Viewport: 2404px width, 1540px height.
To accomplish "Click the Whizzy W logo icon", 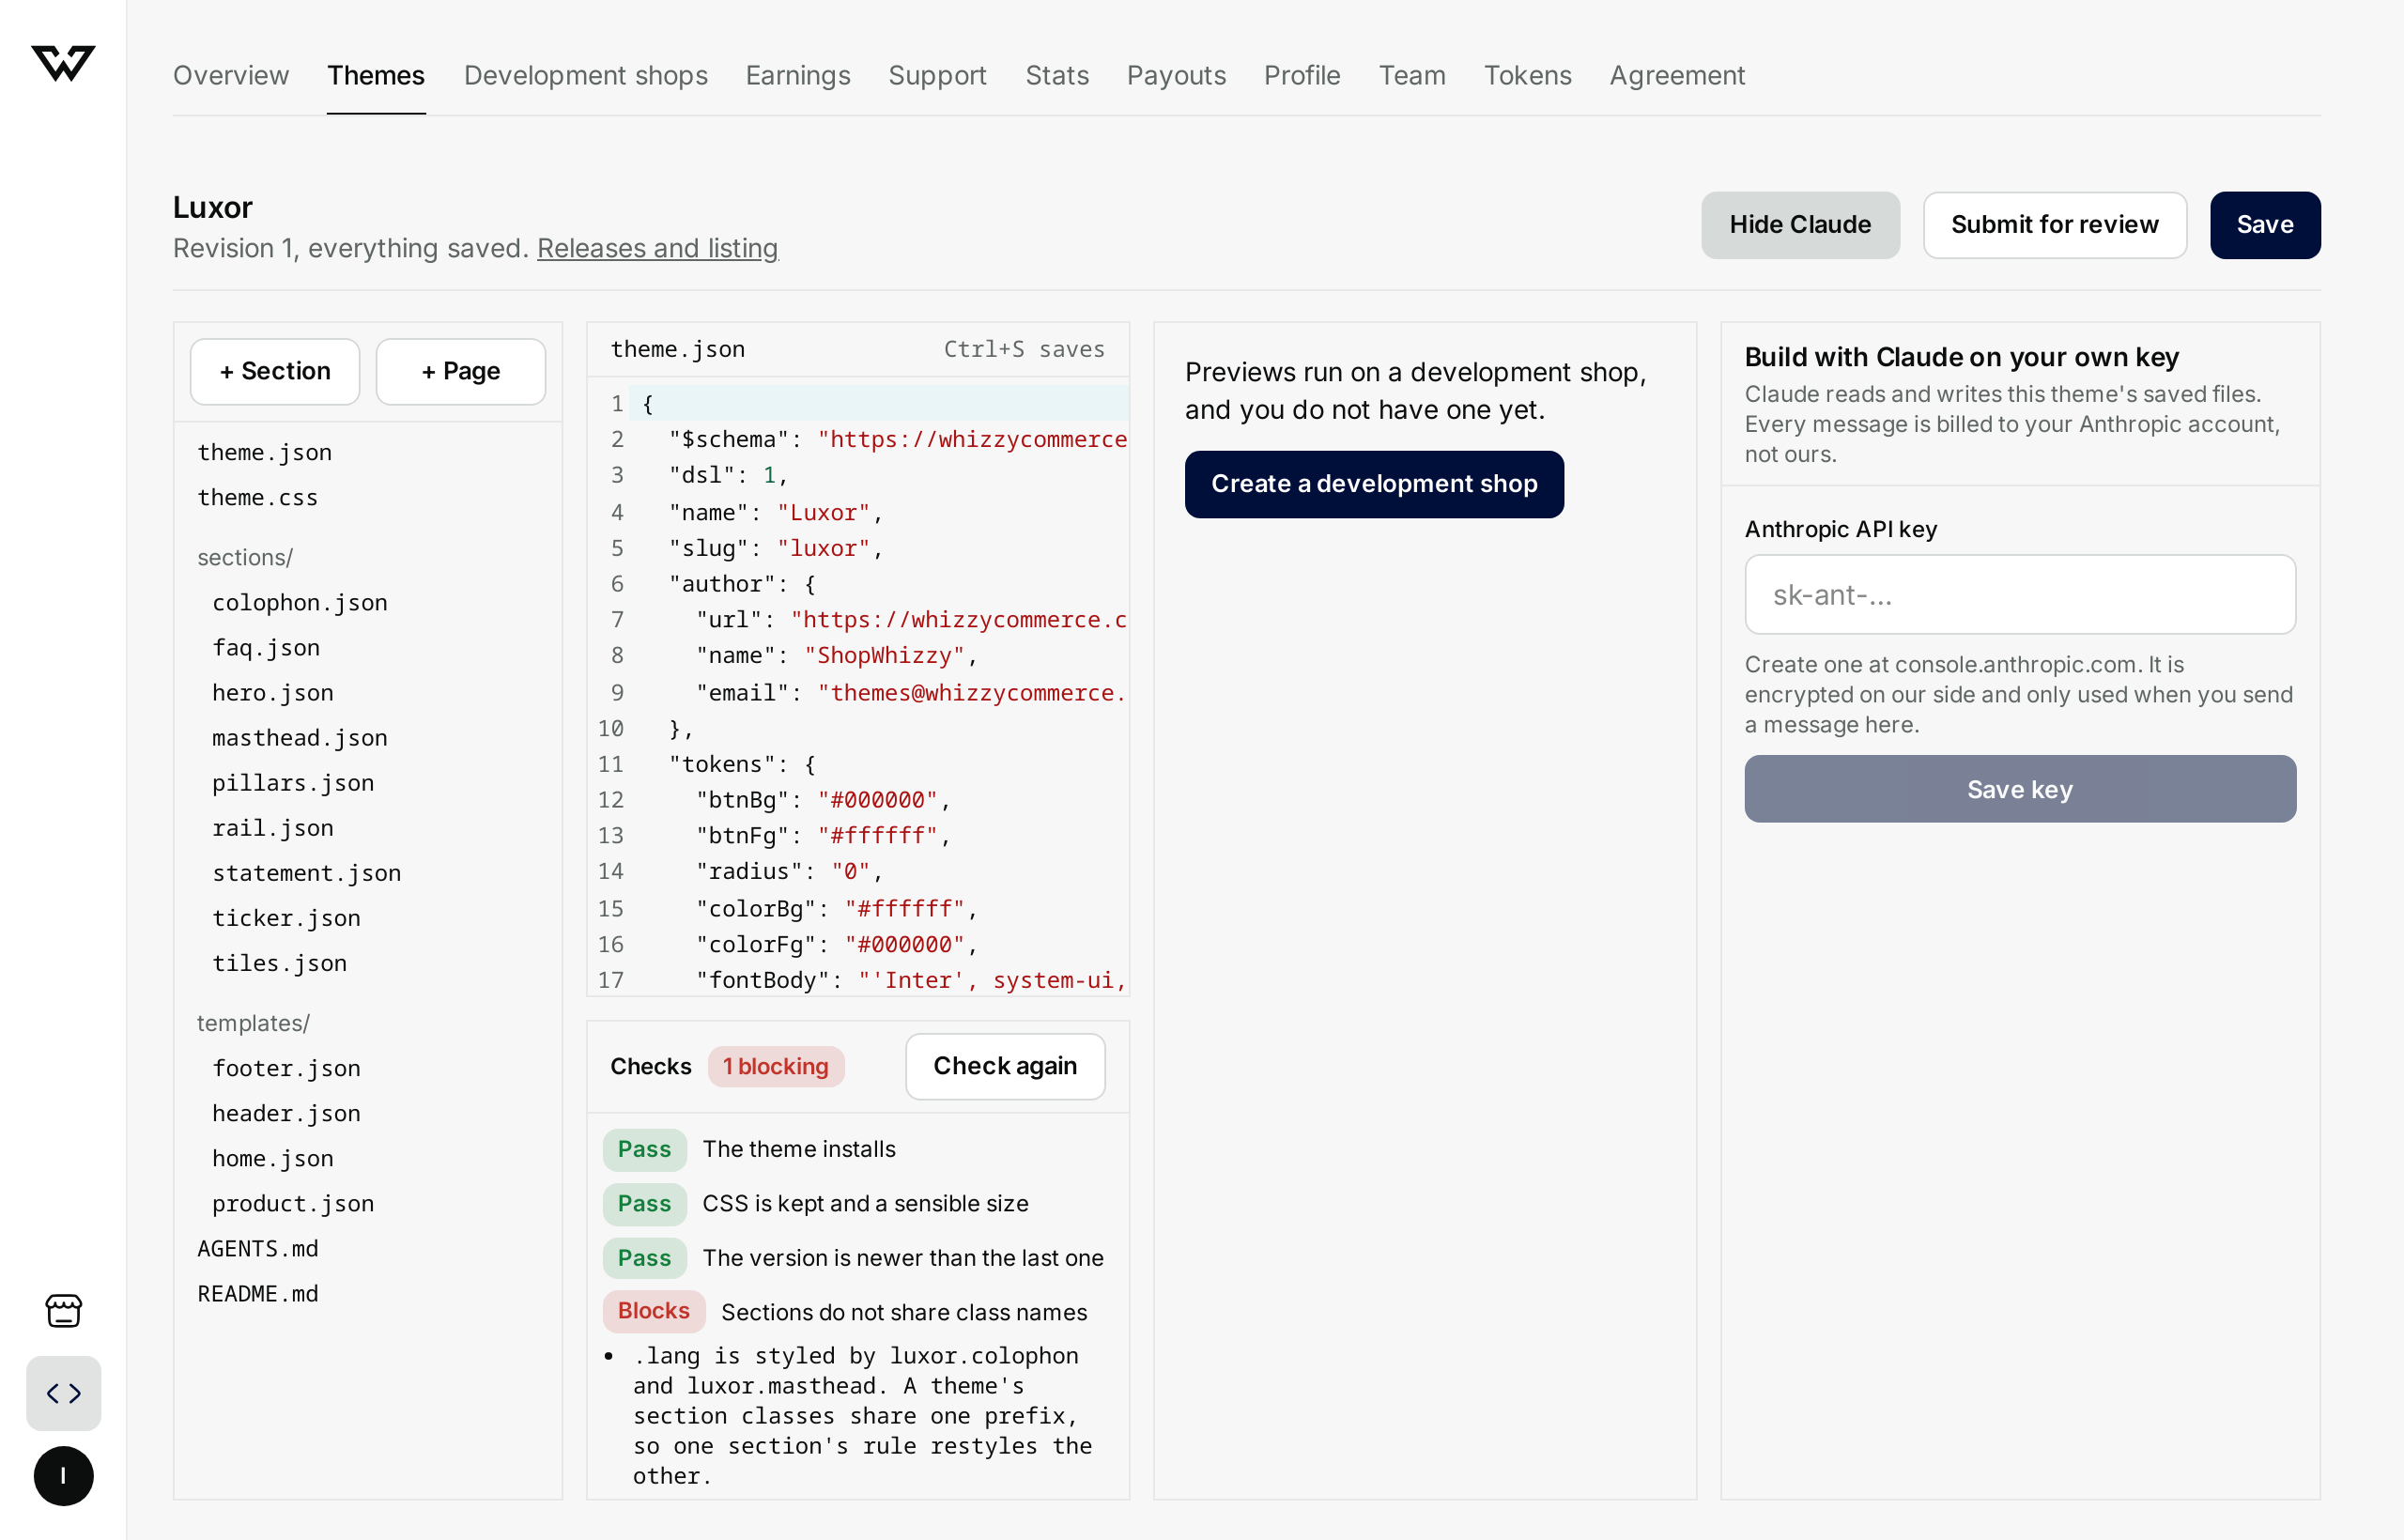I will pos(63,63).
